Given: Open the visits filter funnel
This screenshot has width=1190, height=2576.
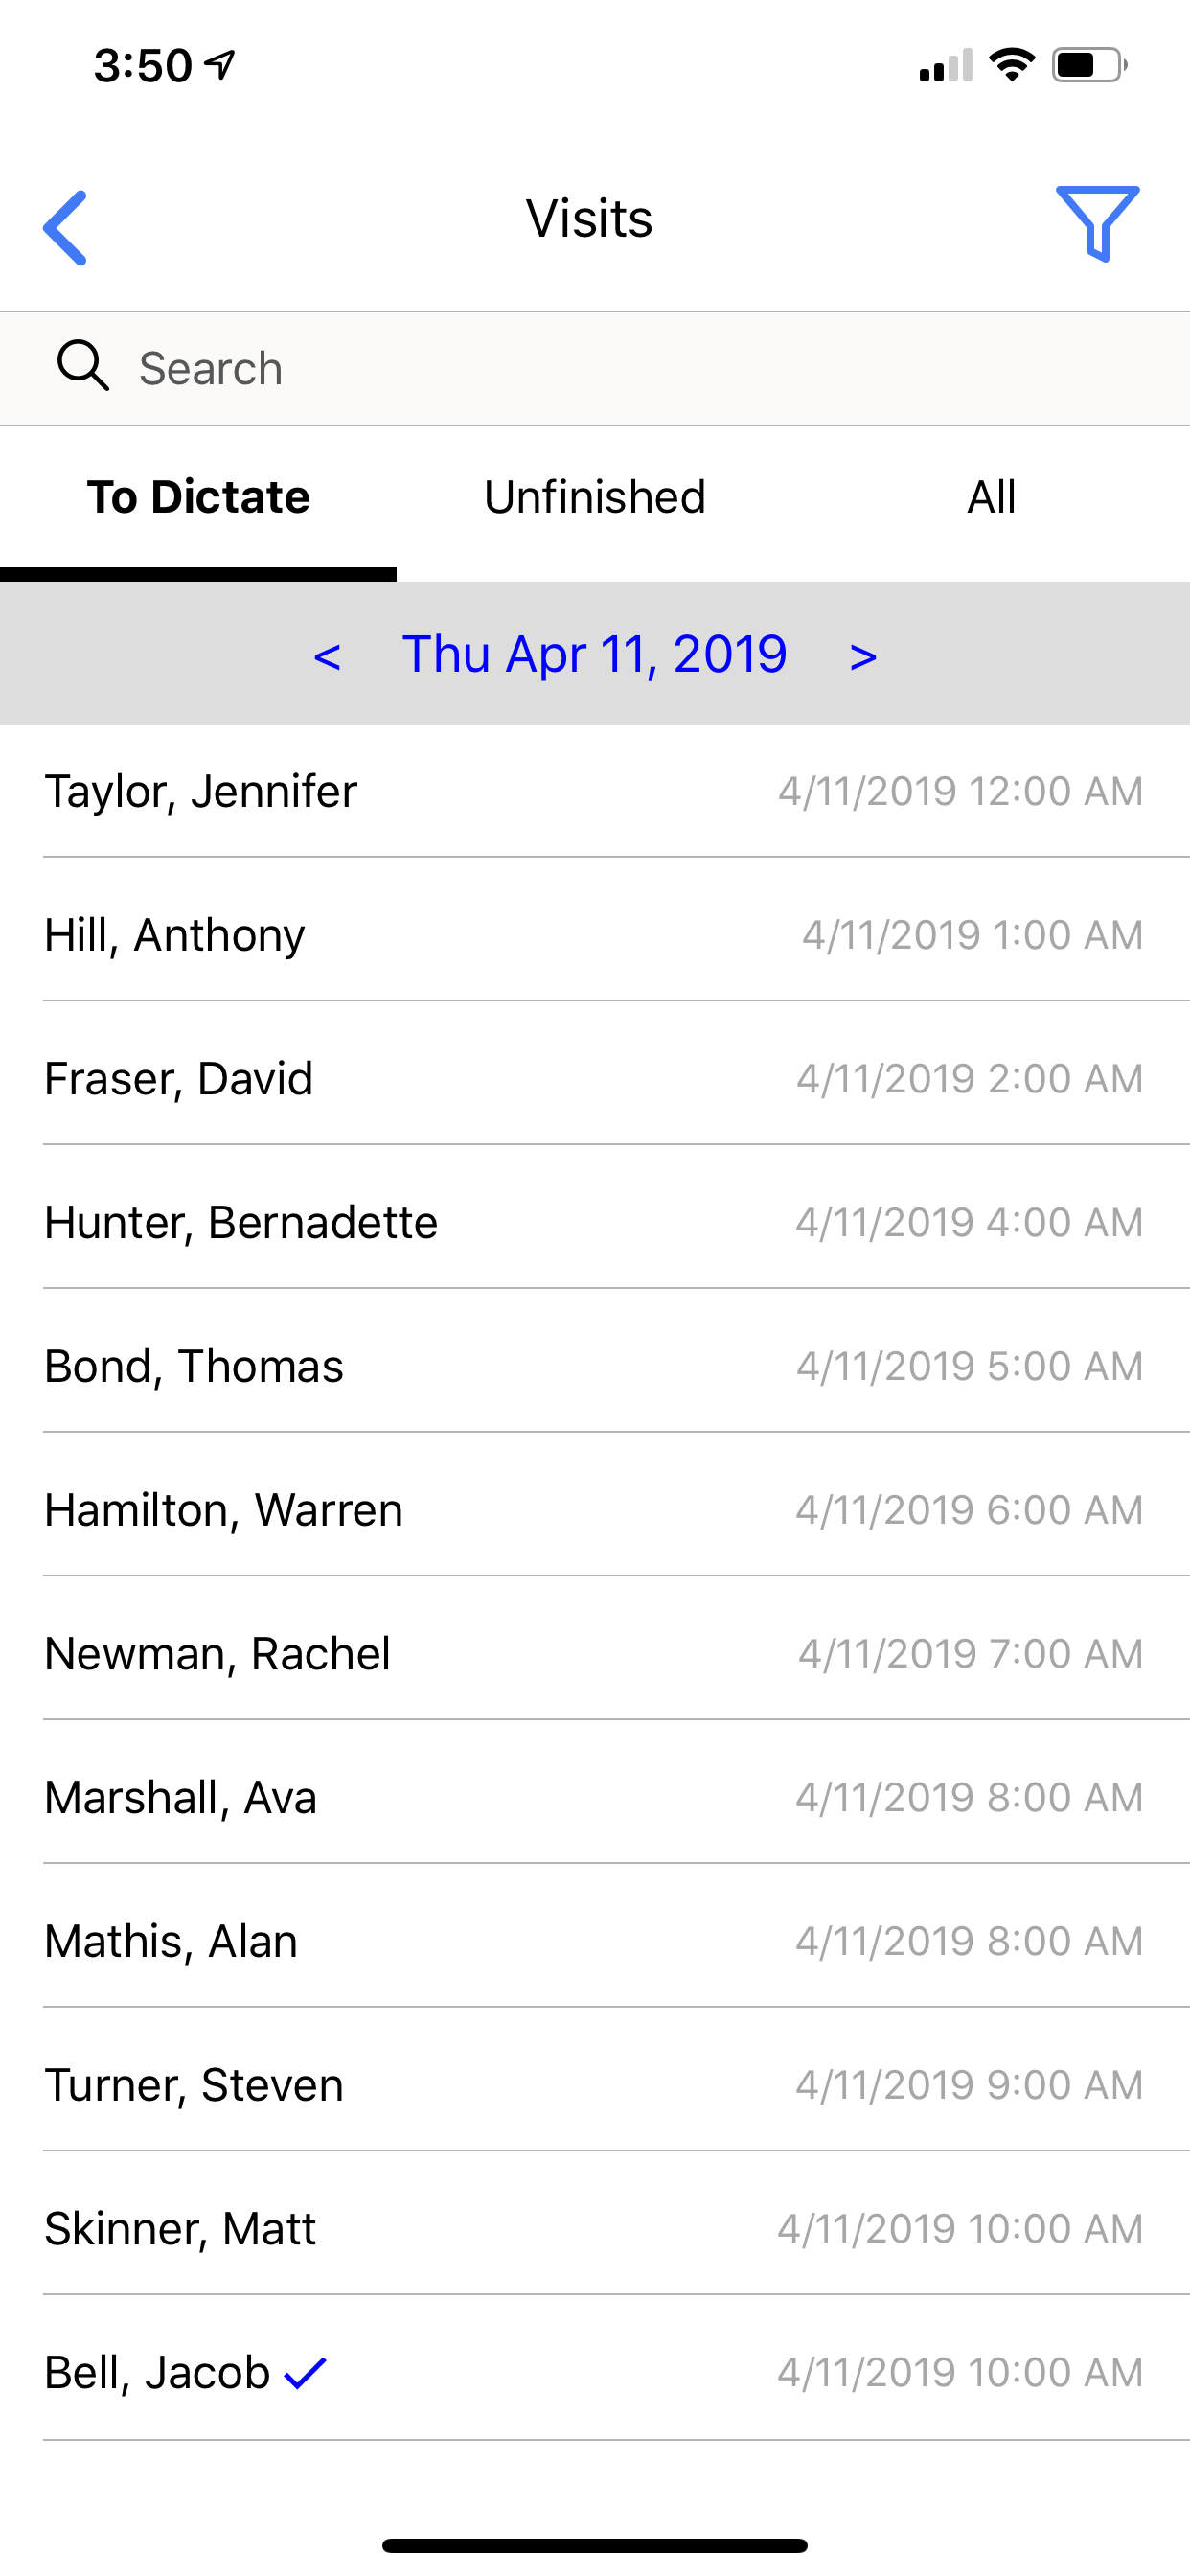Looking at the screenshot, I should (x=1097, y=223).
